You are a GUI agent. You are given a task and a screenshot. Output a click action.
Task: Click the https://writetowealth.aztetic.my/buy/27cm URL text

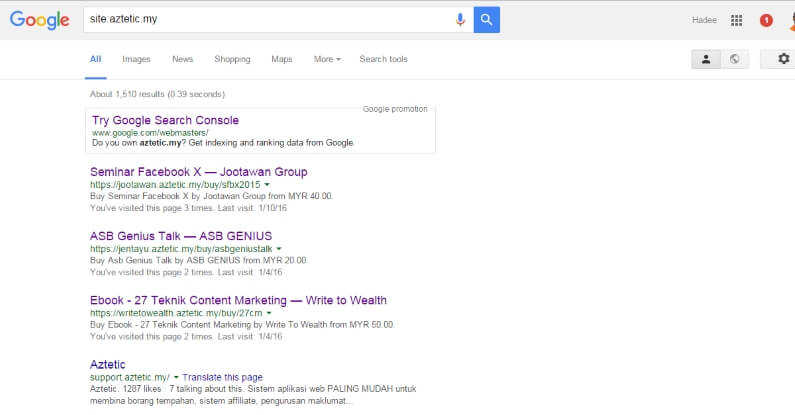pos(176,313)
